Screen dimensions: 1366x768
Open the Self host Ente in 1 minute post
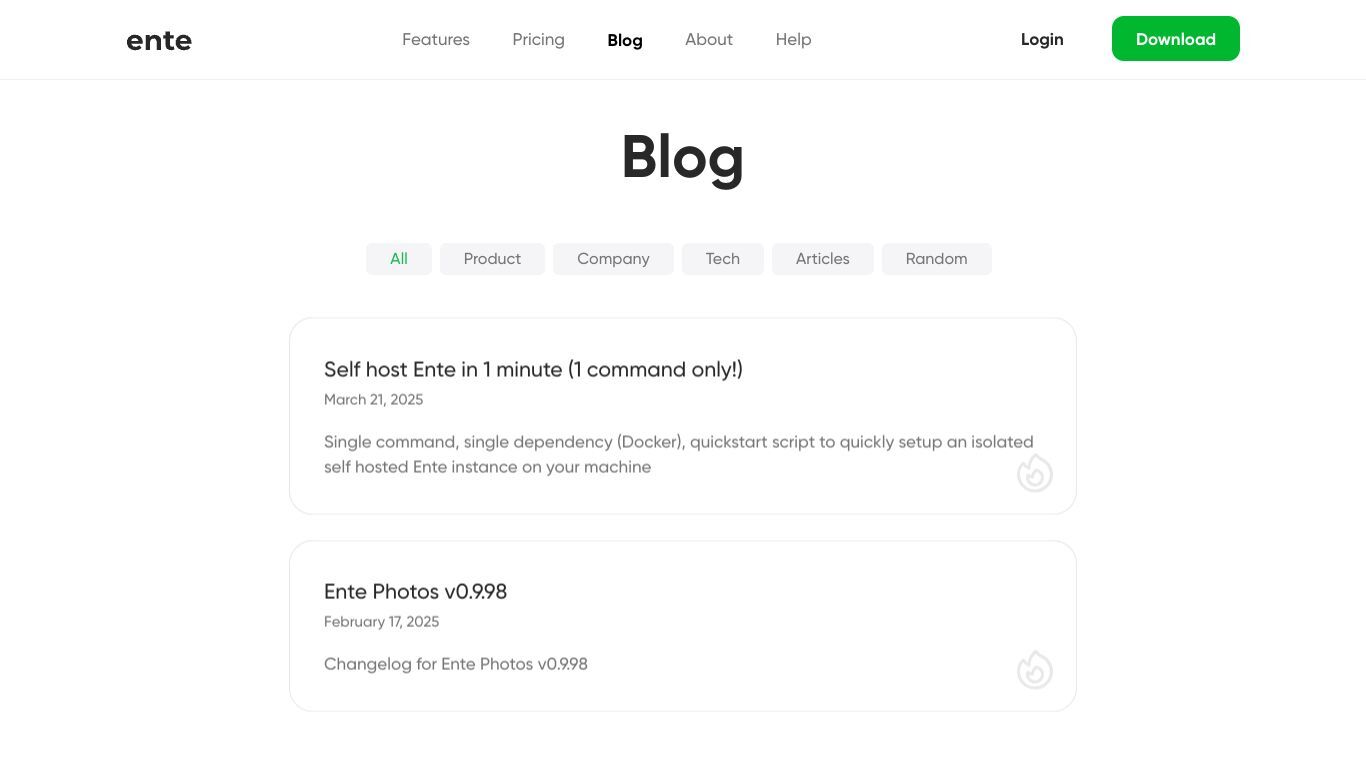coord(533,370)
